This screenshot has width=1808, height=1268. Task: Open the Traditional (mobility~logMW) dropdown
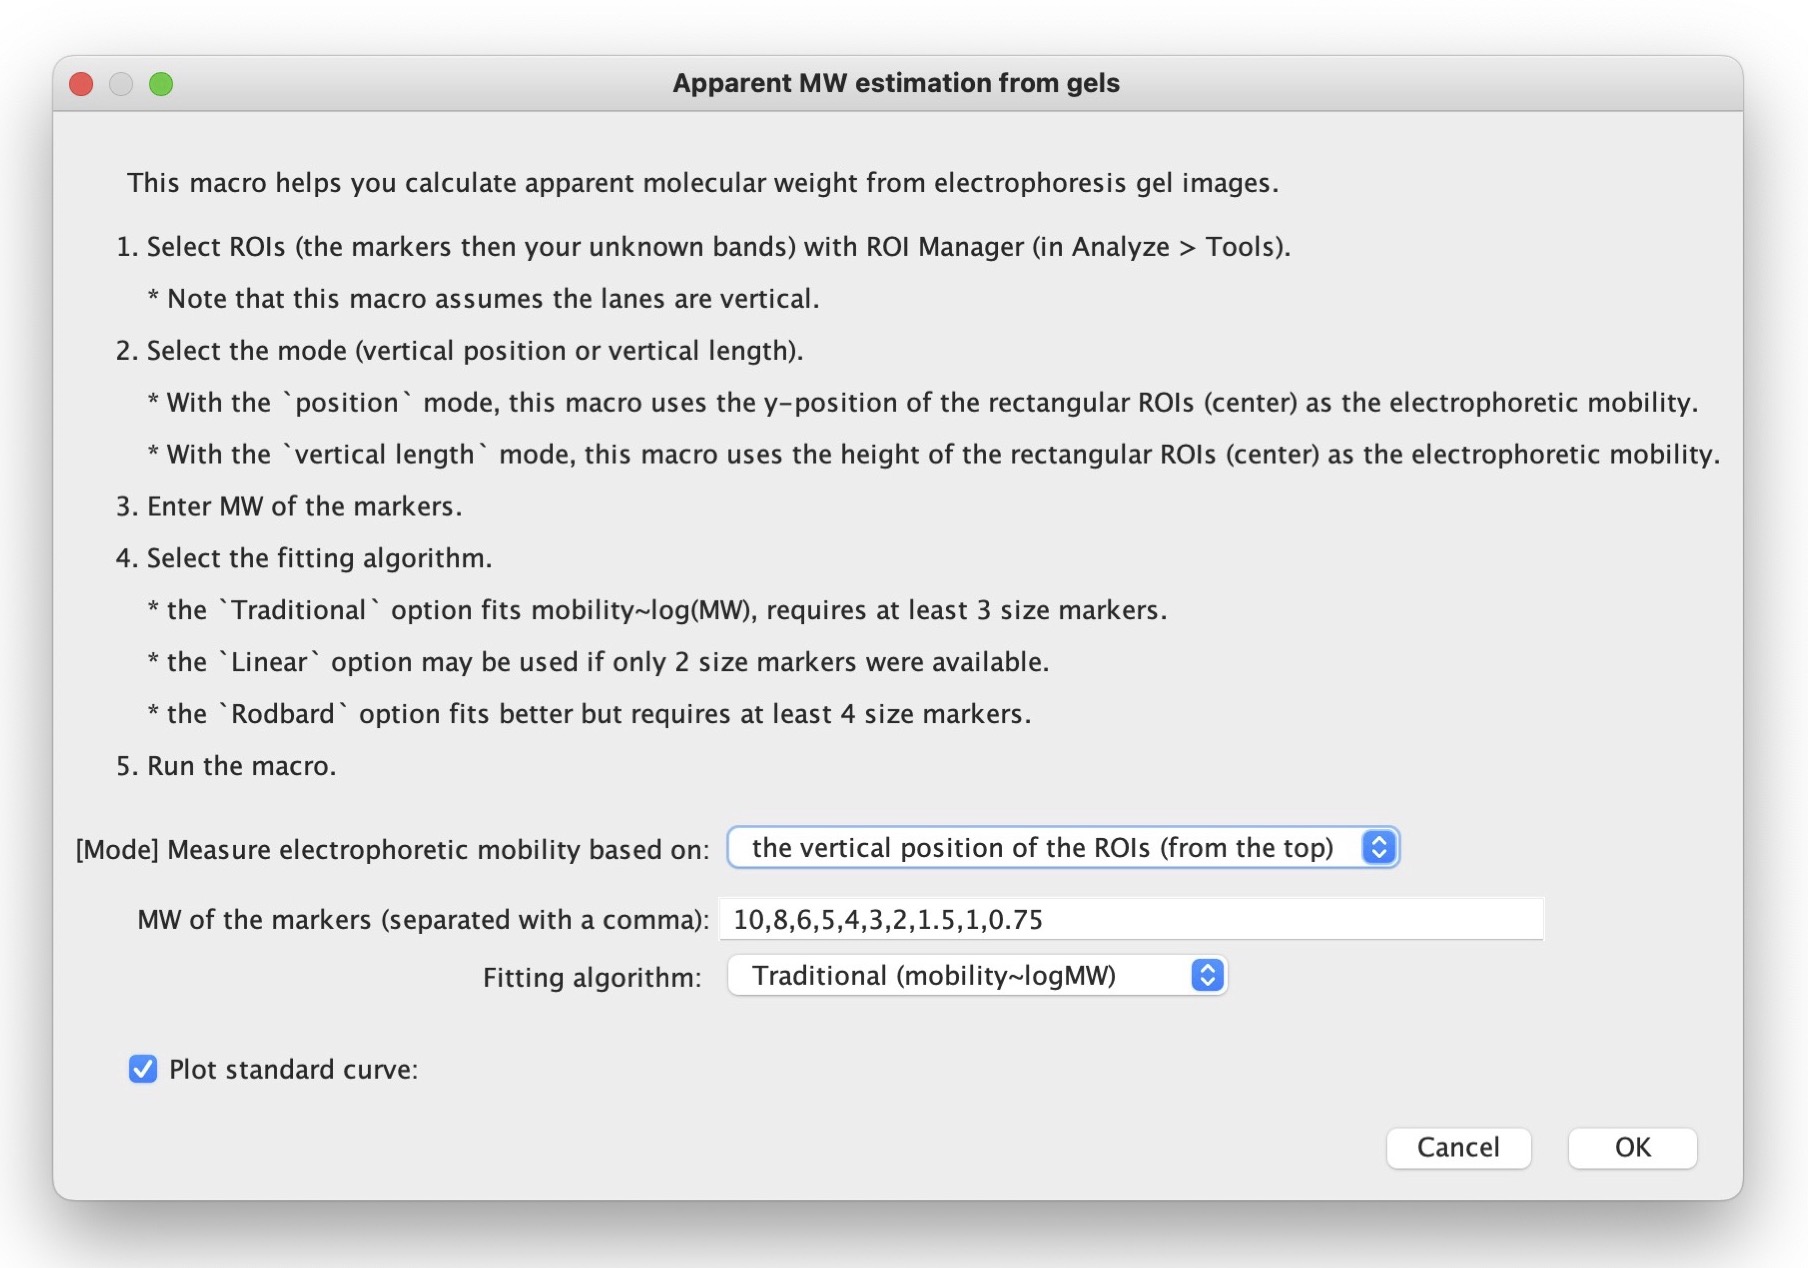[933, 975]
